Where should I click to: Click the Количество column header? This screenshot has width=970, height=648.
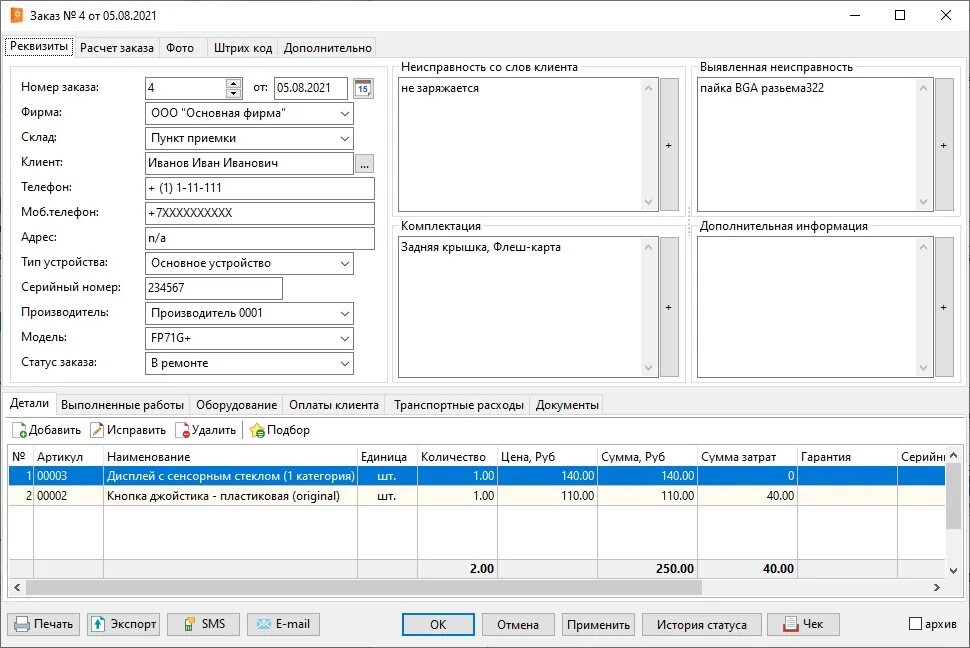tap(457, 457)
